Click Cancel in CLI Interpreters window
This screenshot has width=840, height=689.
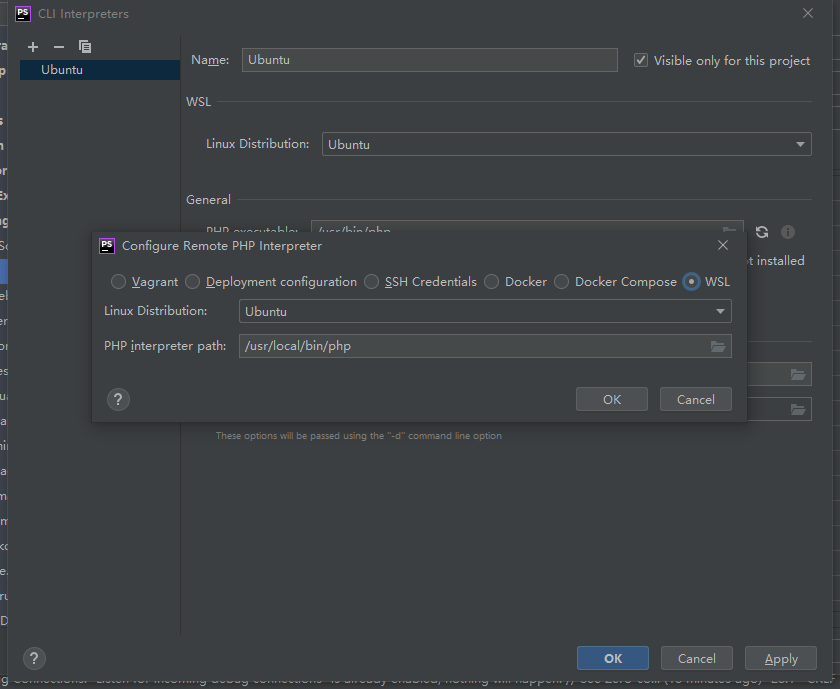pyautogui.click(x=696, y=658)
